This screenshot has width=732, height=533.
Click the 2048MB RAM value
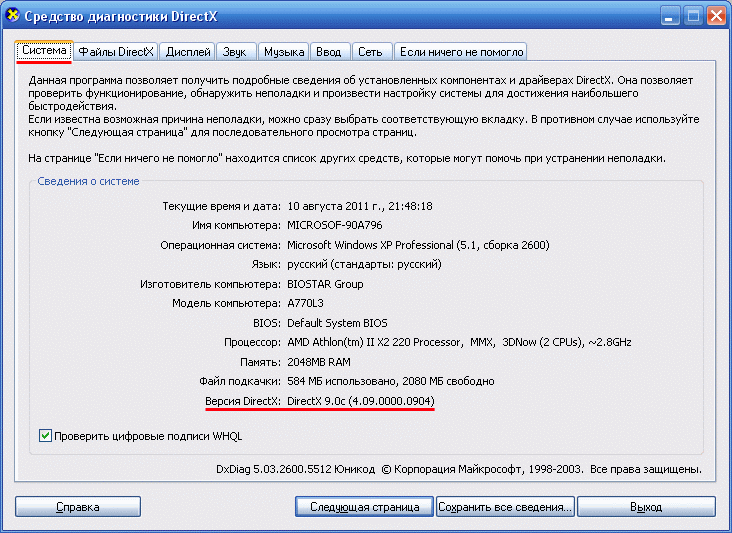(x=318, y=362)
